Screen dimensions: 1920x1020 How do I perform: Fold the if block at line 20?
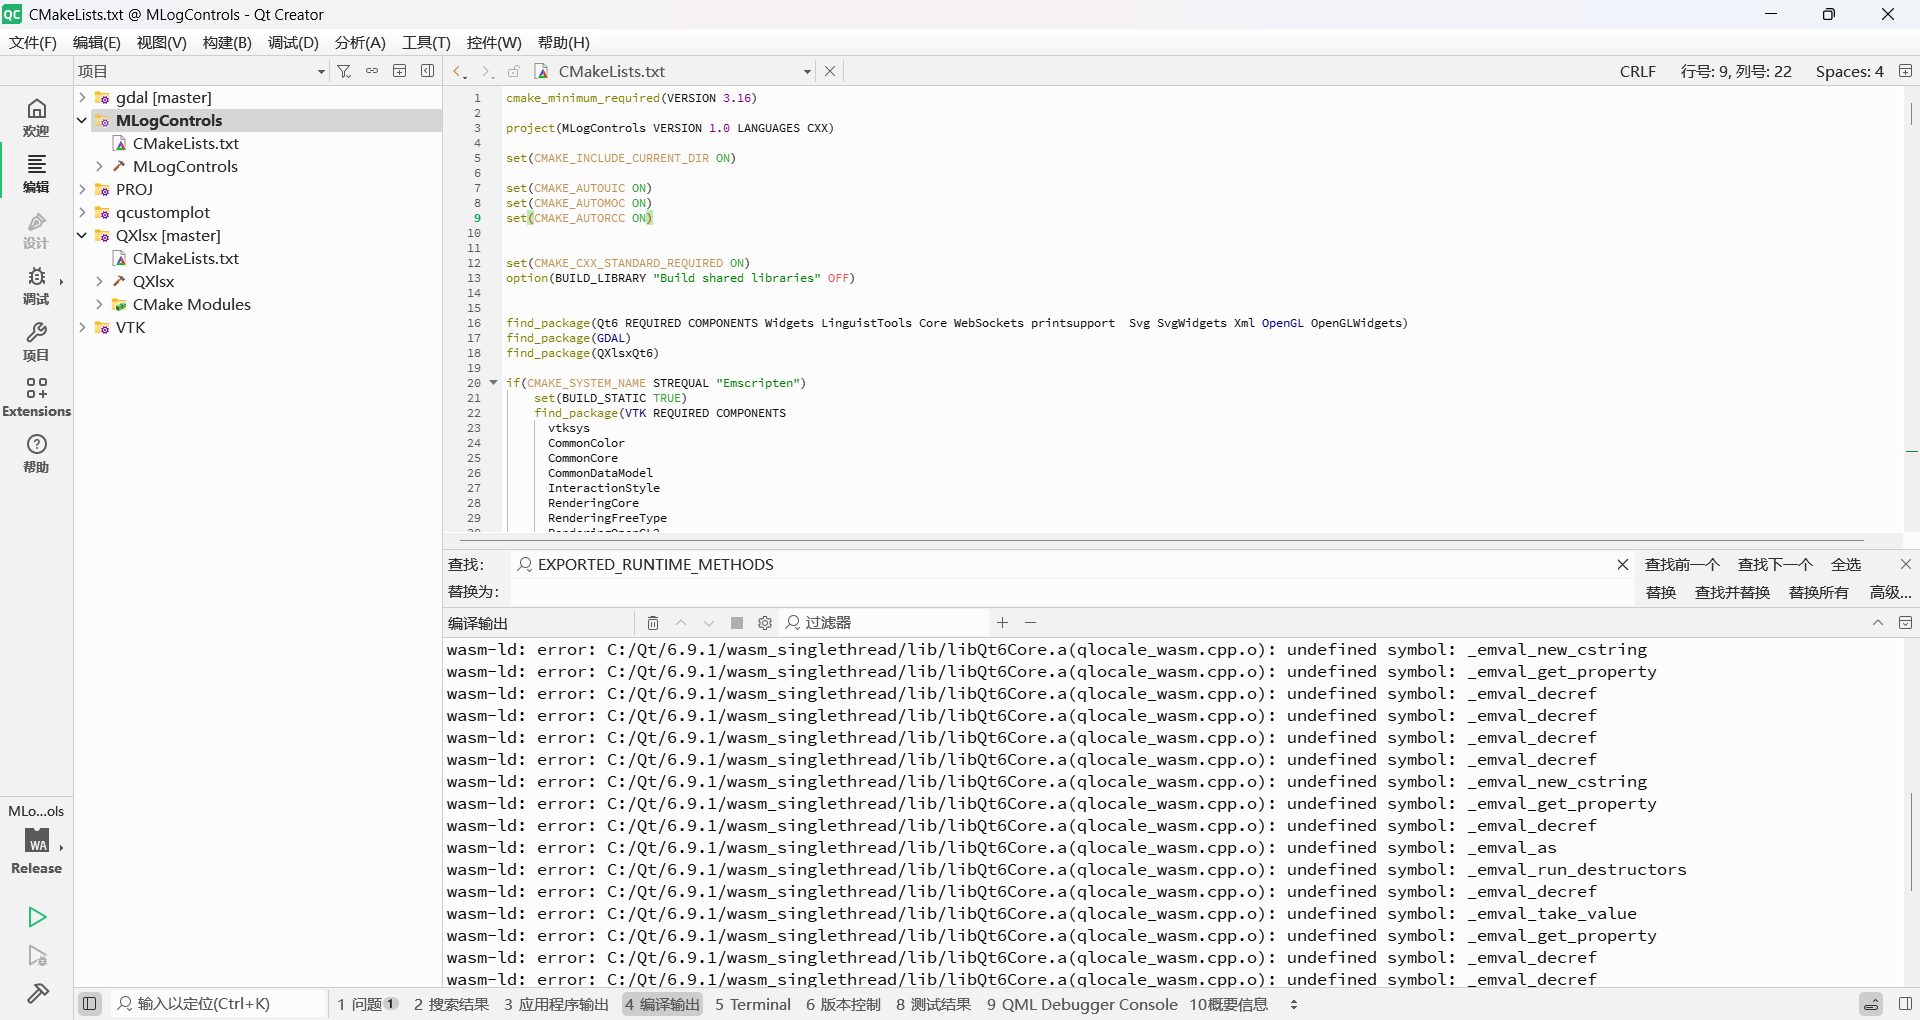pyautogui.click(x=493, y=382)
